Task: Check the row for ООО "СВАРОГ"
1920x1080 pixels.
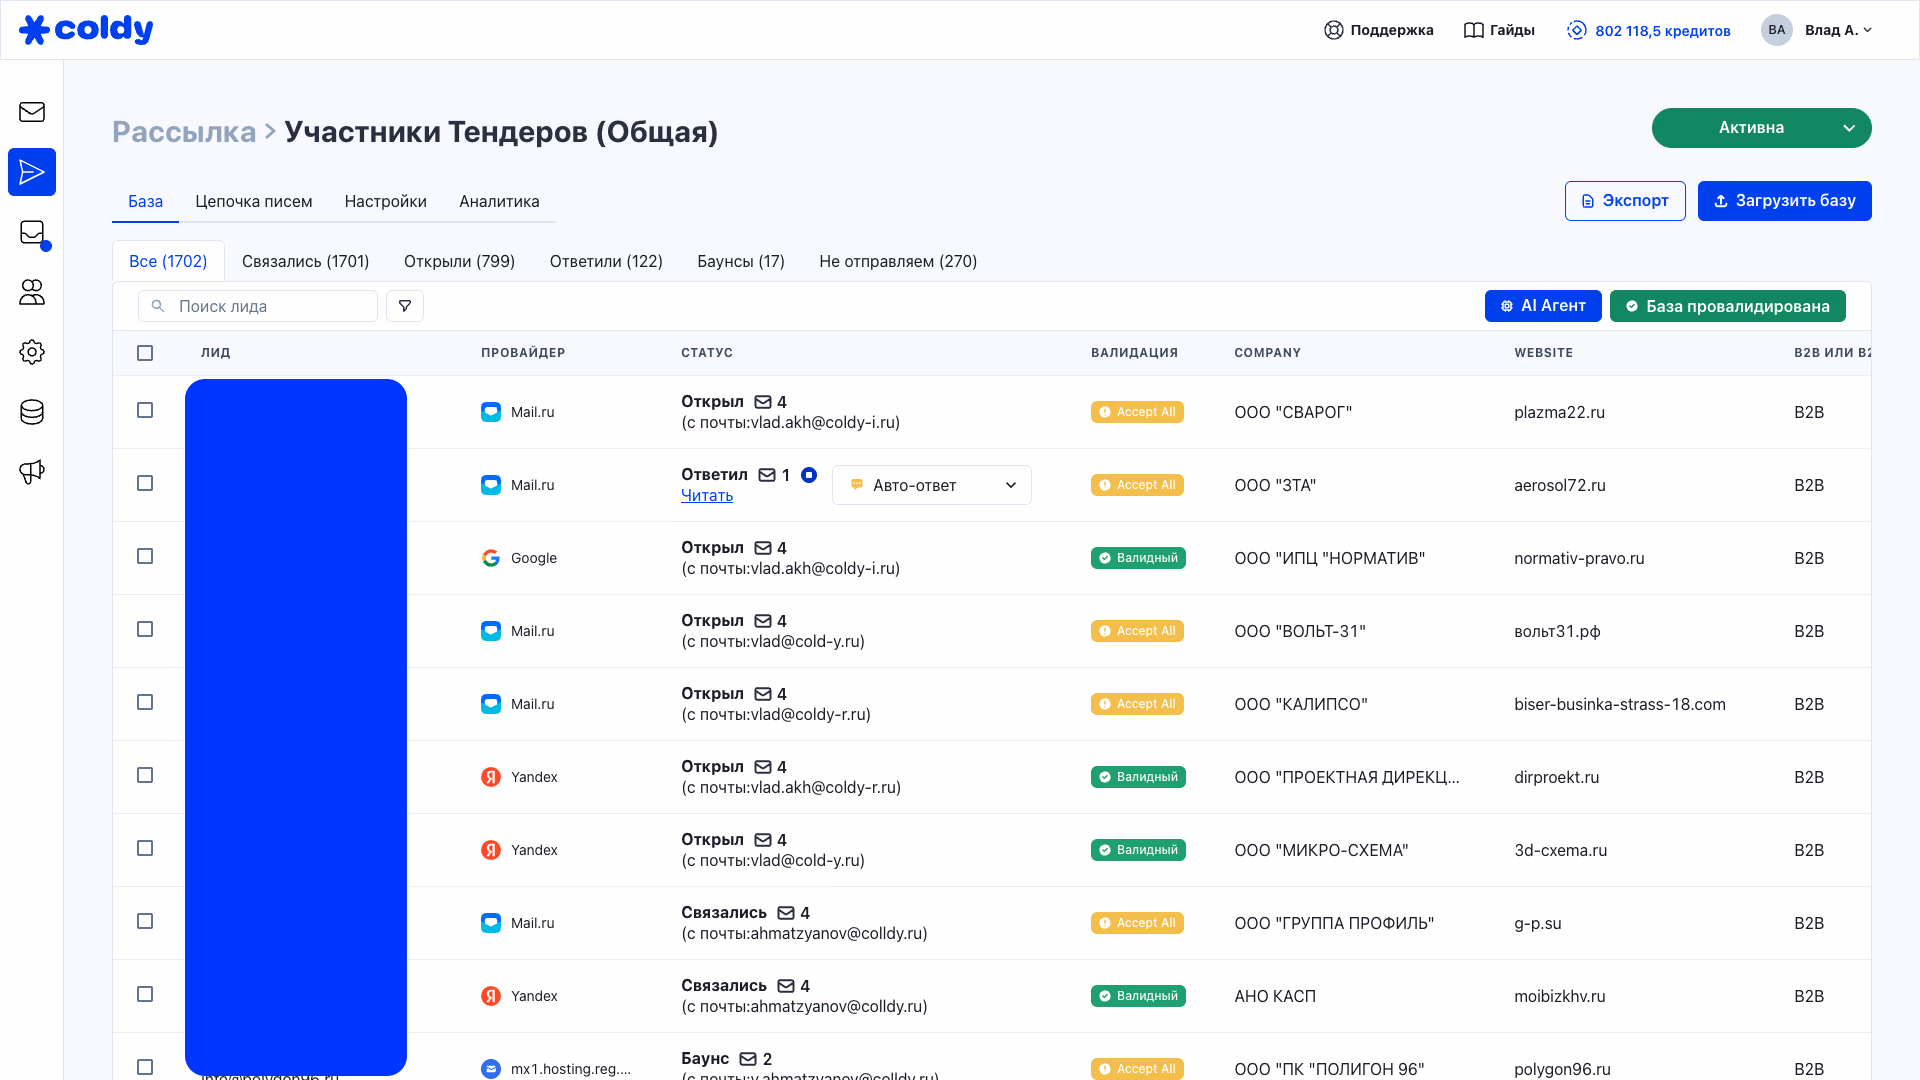Action: point(145,411)
